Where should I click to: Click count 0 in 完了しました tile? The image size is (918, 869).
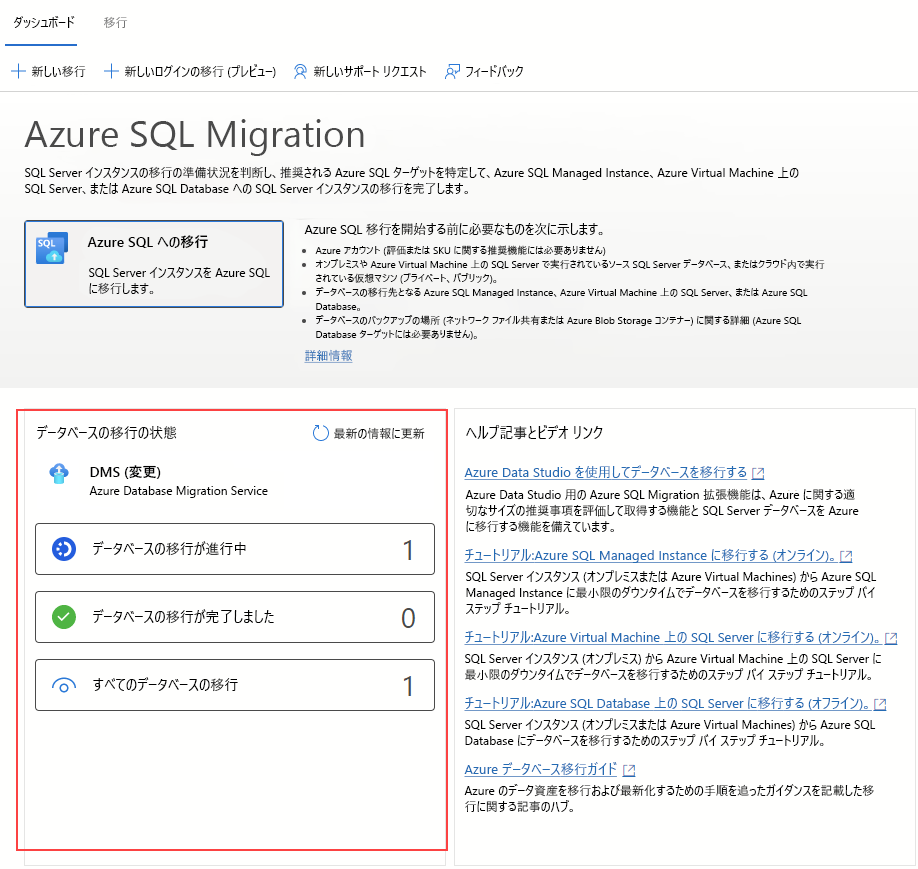click(408, 618)
